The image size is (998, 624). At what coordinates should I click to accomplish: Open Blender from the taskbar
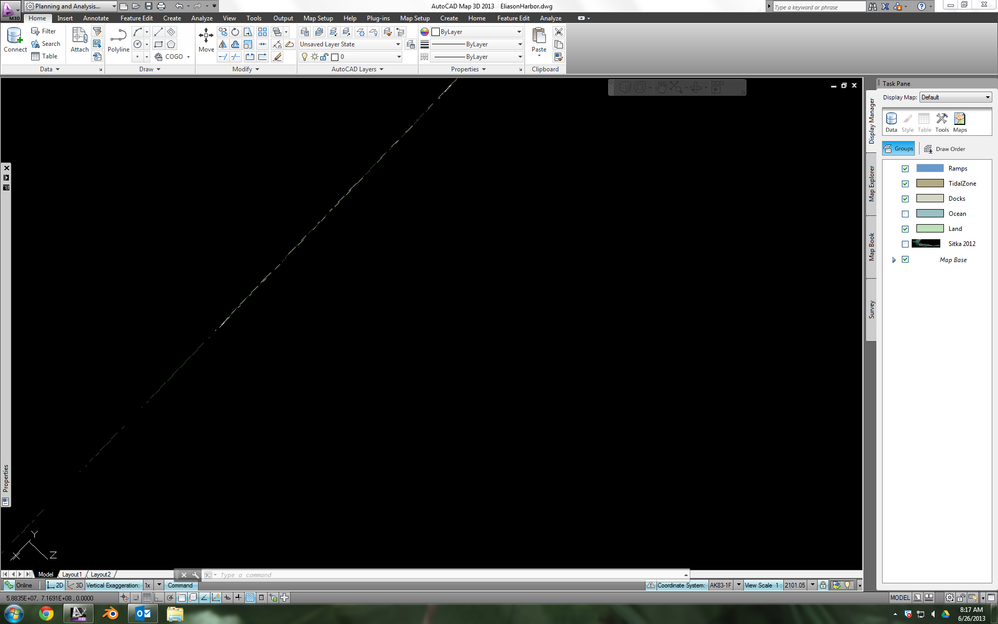(111, 614)
